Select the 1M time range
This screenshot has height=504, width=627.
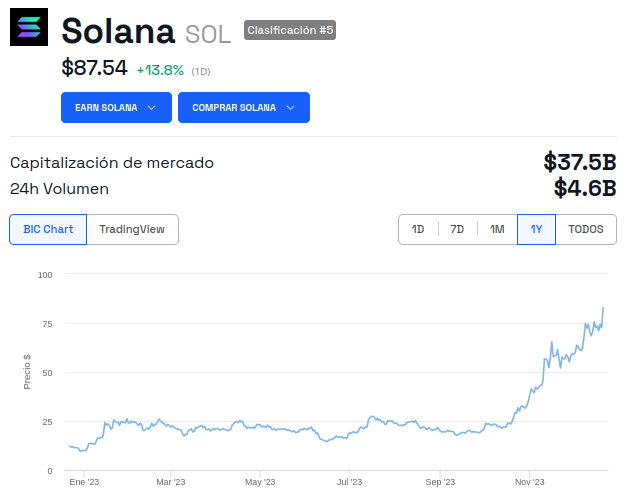pyautogui.click(x=497, y=229)
